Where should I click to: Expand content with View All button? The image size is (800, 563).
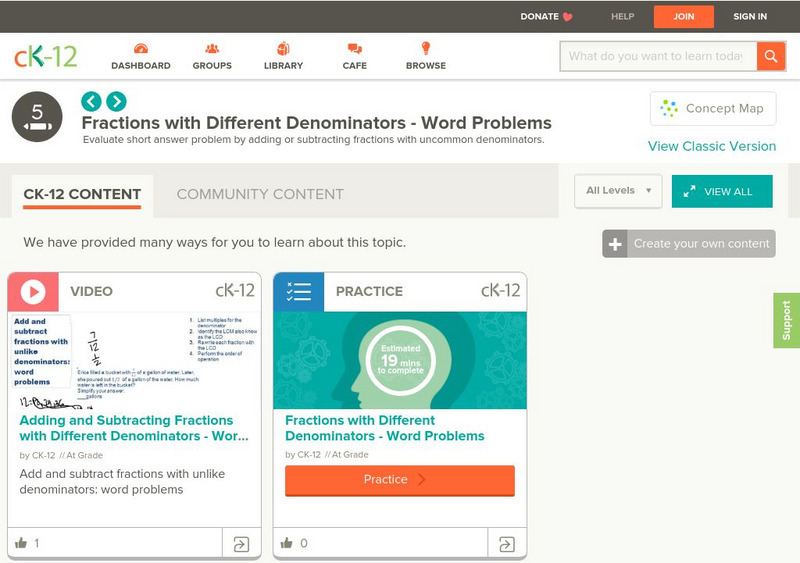(x=721, y=191)
